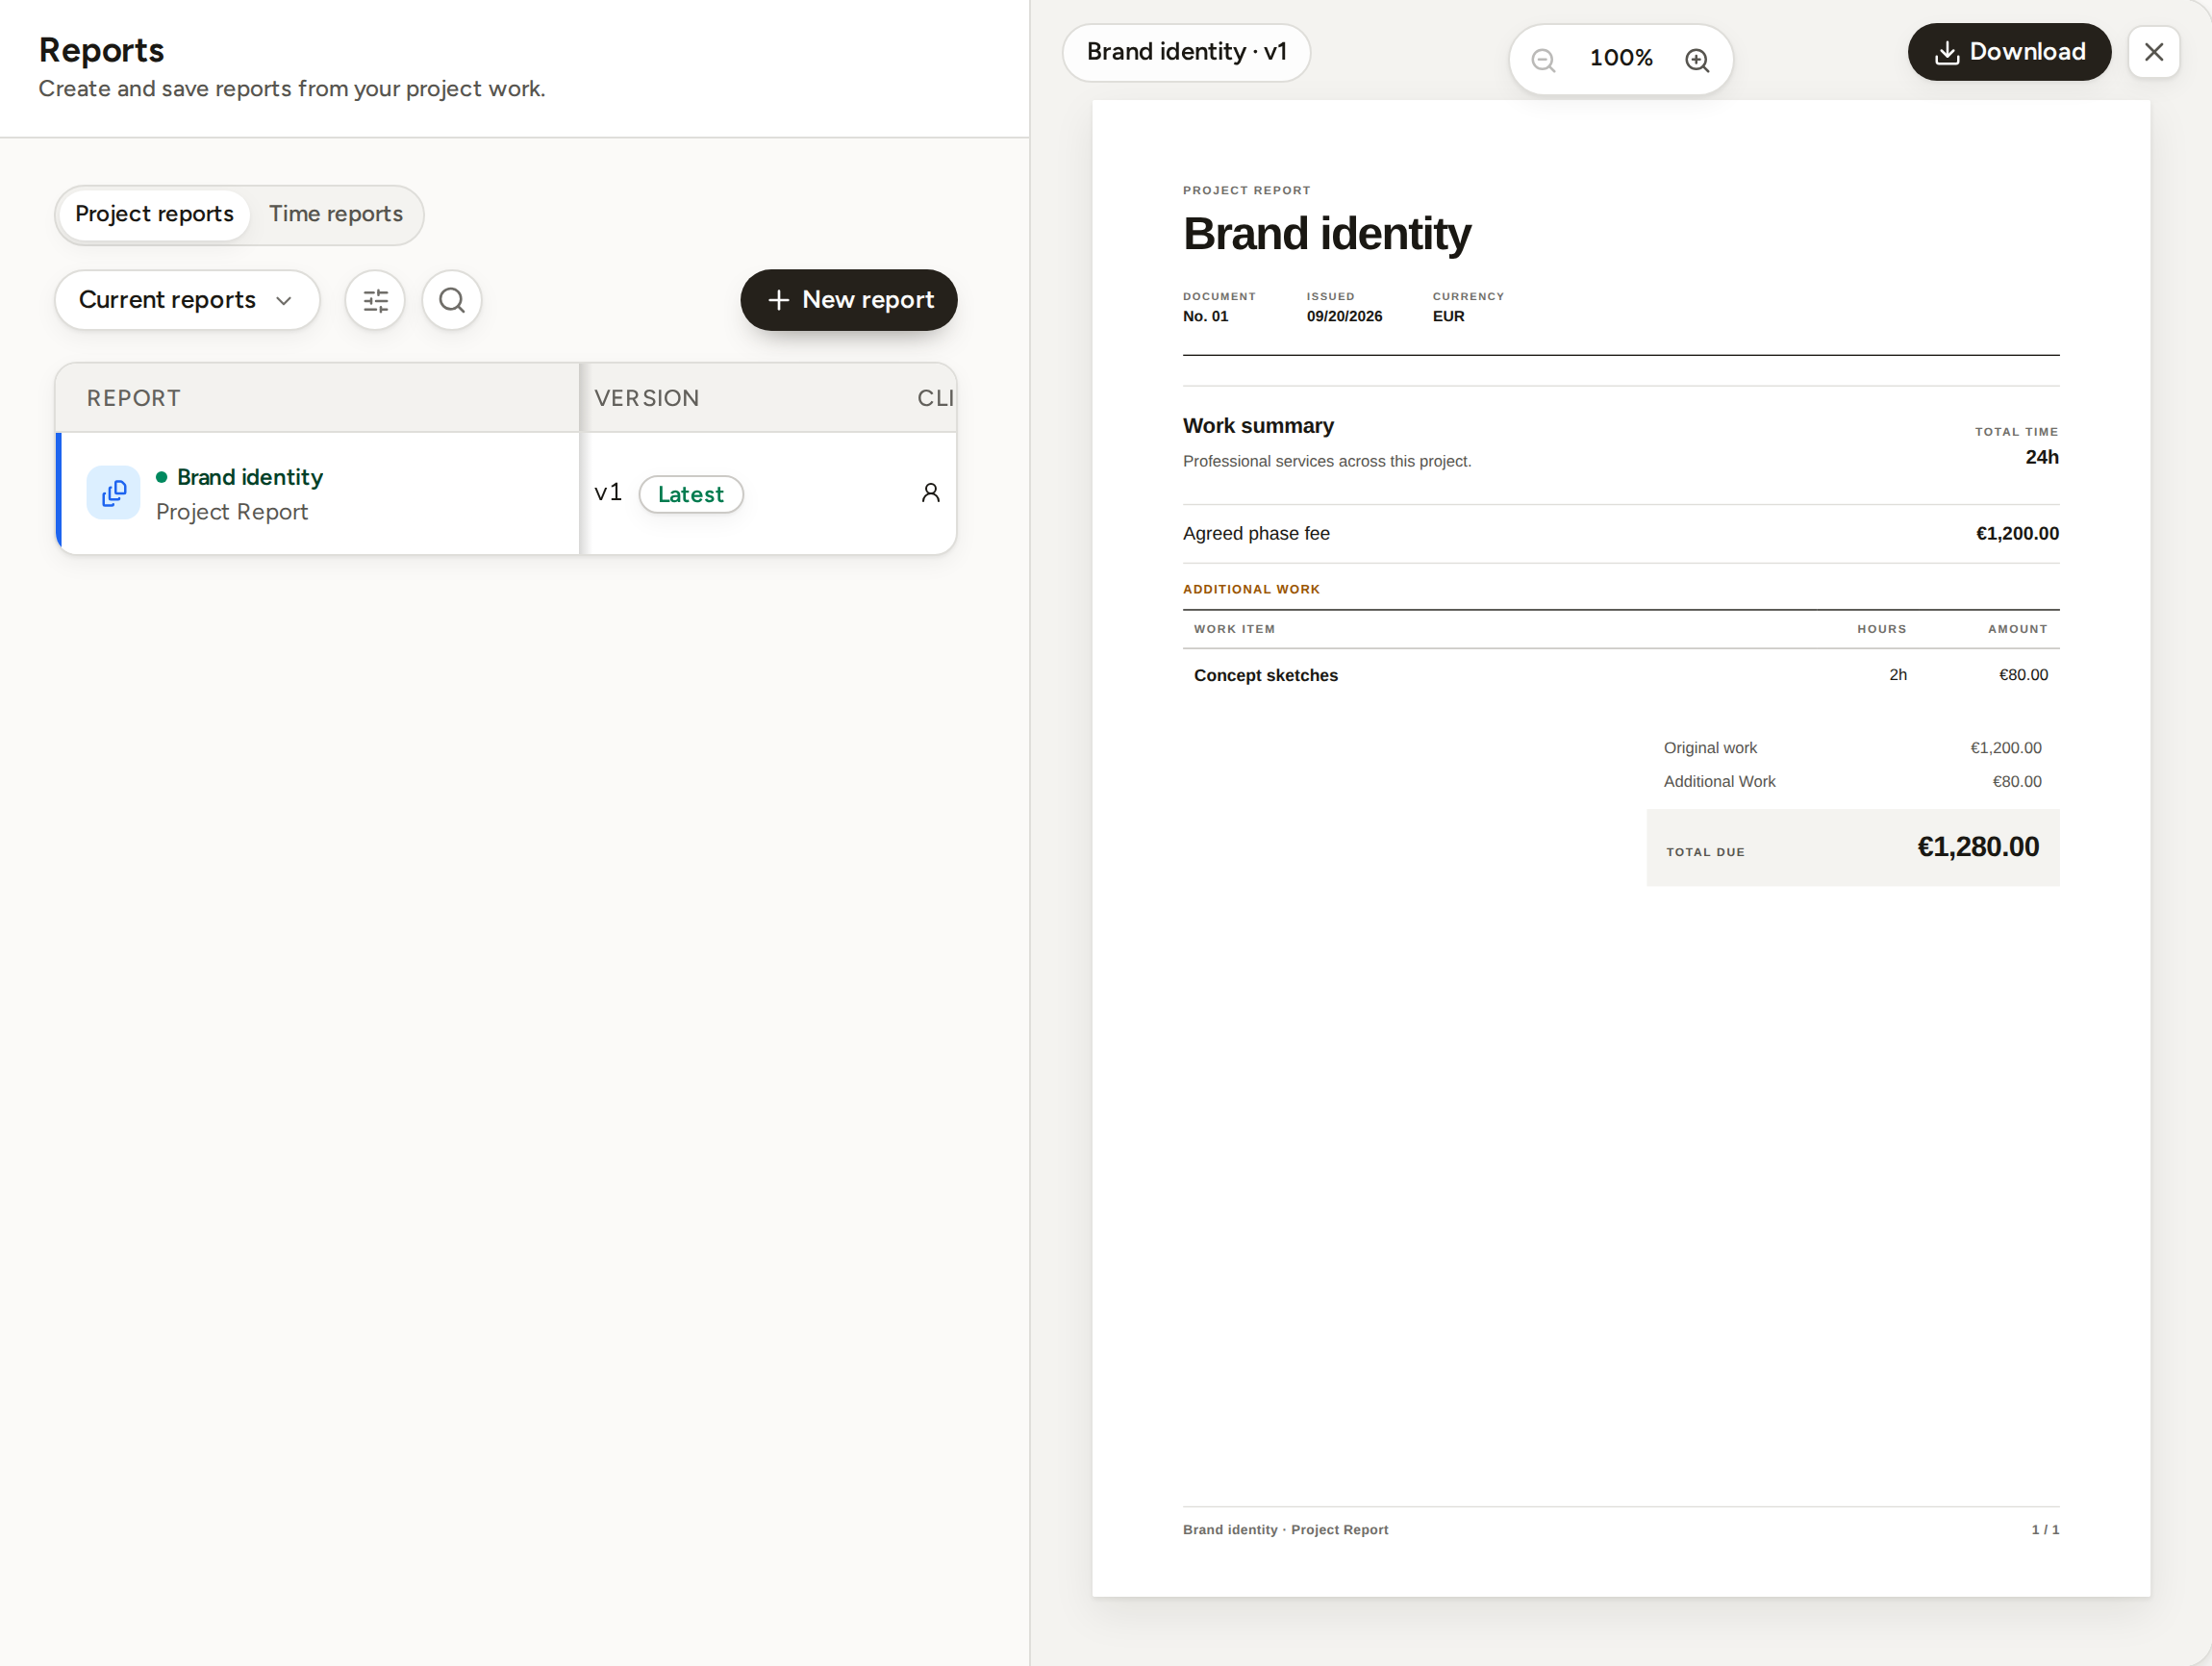Click the Total due €1,280.00 amount
2212x1666 pixels.
(1978, 846)
